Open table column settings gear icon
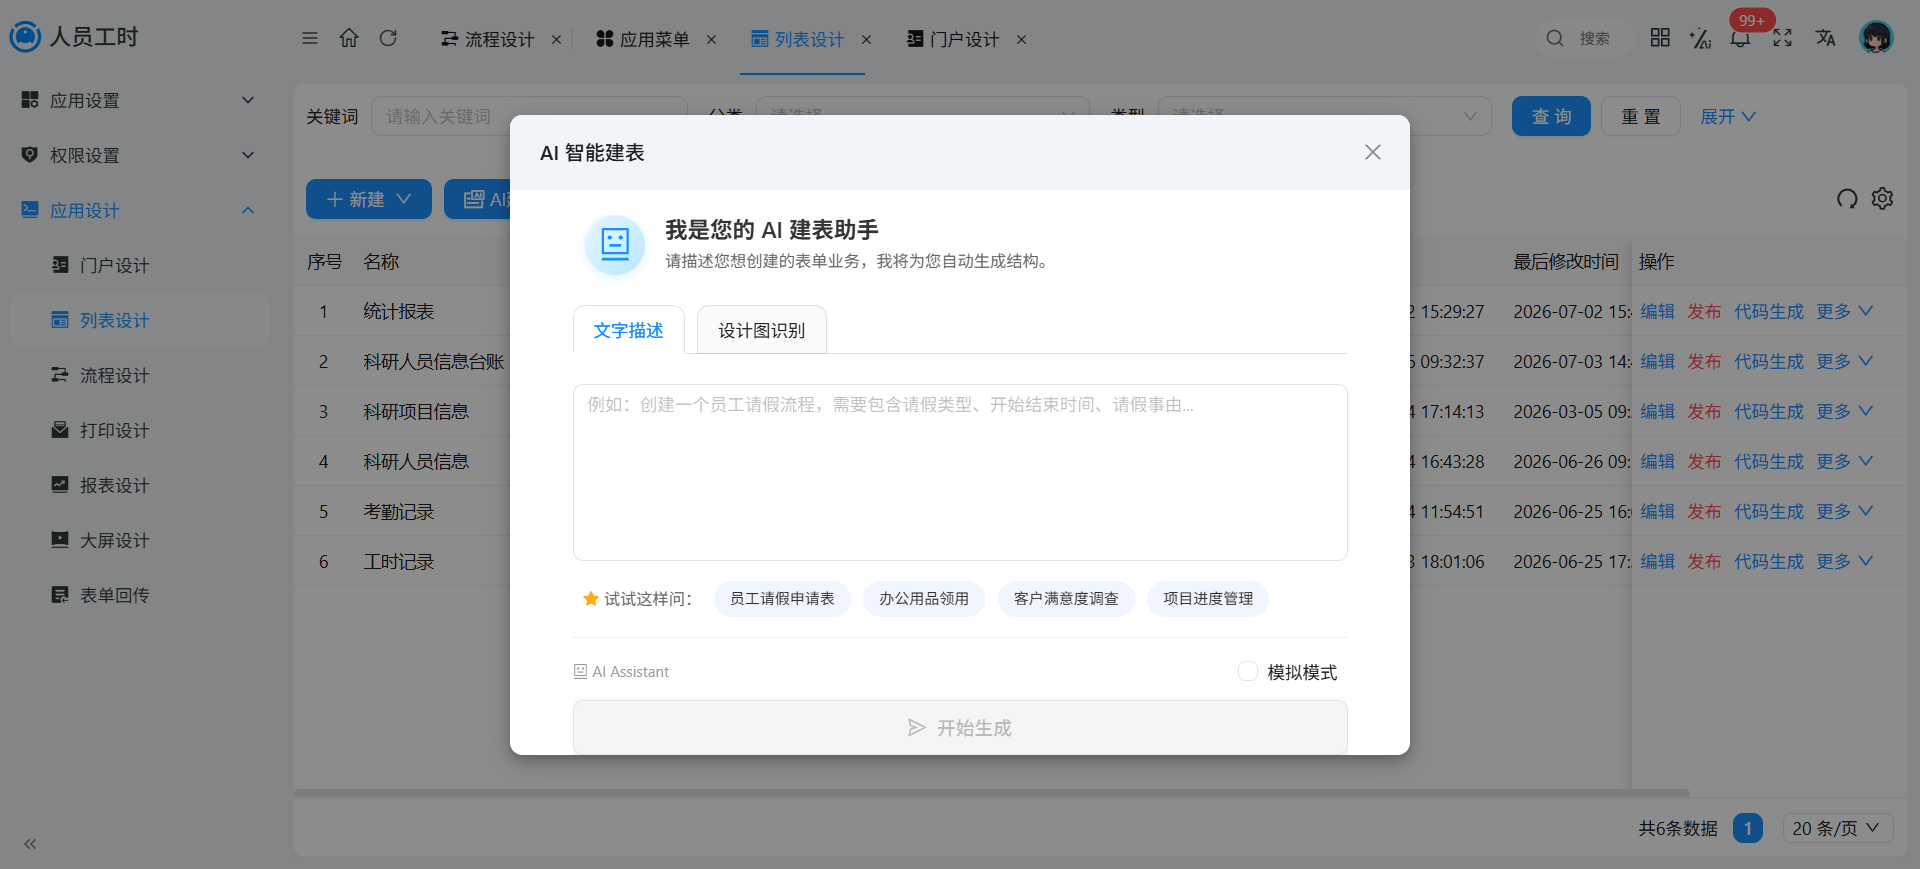Viewport: 1920px width, 869px height. tap(1882, 198)
